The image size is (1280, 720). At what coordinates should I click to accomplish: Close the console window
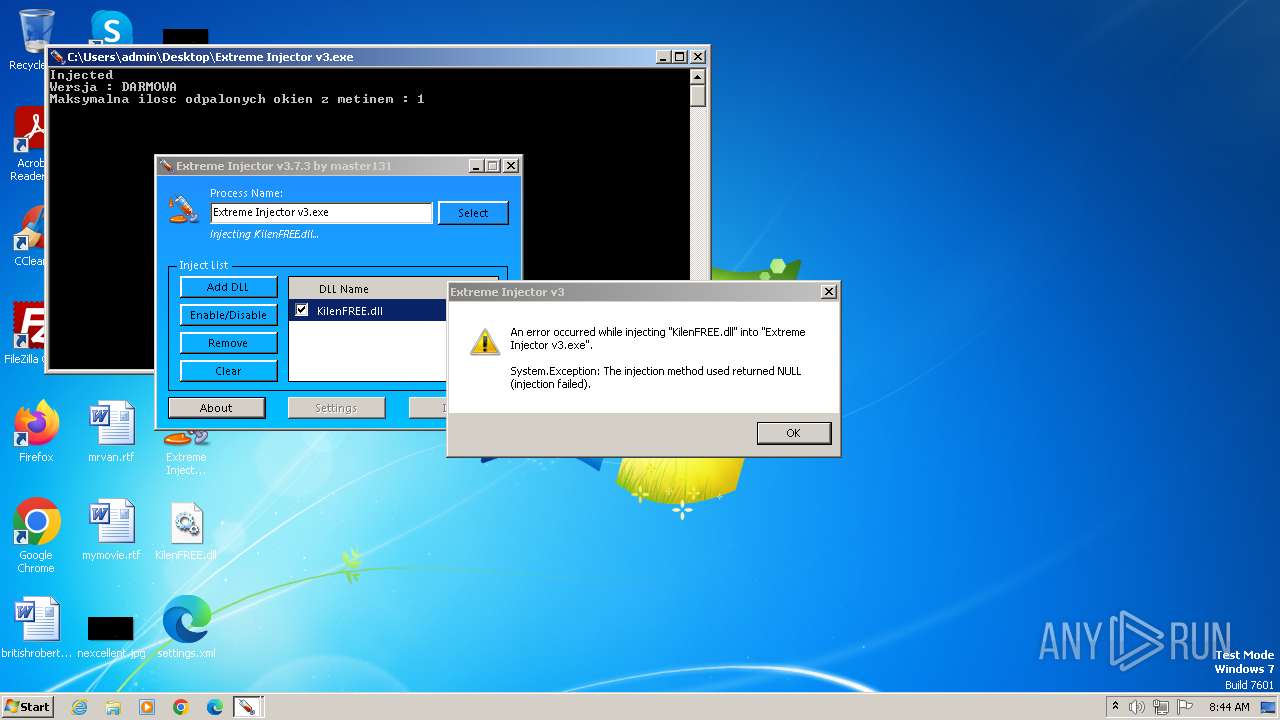[x=698, y=57]
